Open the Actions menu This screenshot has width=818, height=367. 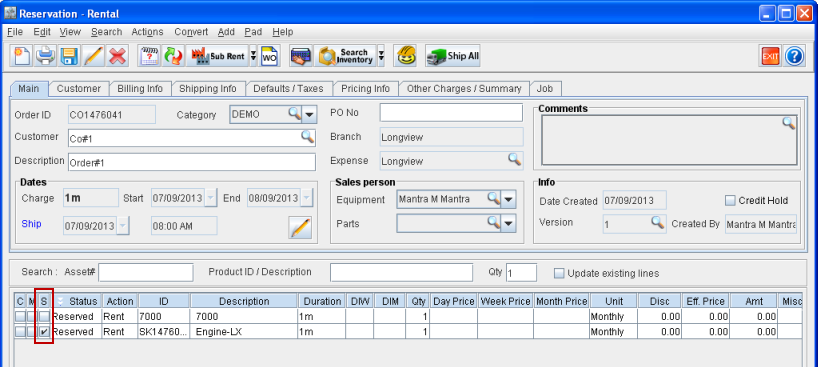click(x=147, y=32)
